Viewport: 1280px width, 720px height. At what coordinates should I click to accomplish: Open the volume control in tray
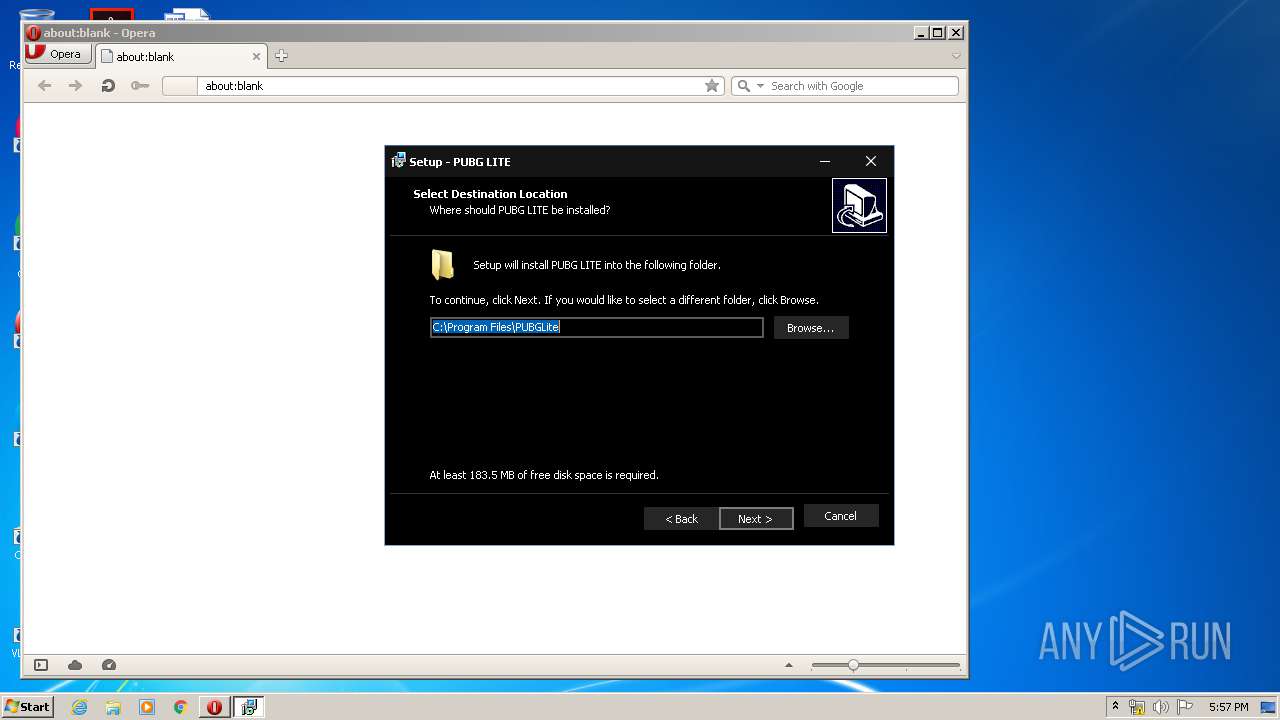1161,707
